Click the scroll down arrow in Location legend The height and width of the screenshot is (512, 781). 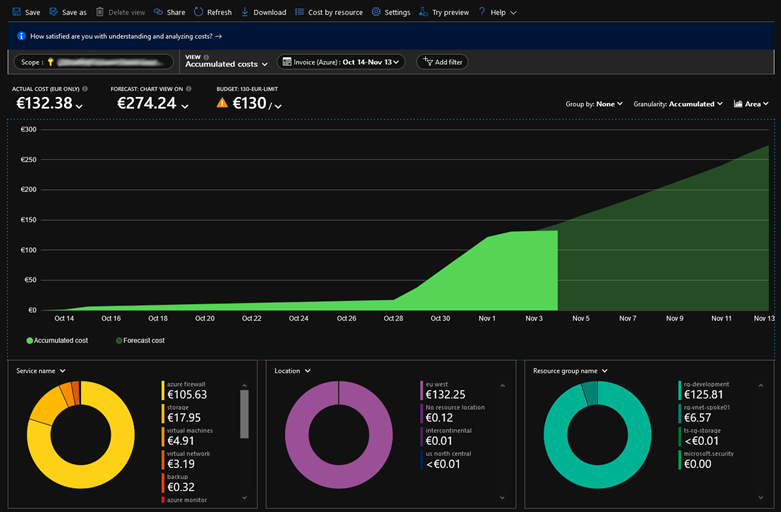[x=502, y=498]
